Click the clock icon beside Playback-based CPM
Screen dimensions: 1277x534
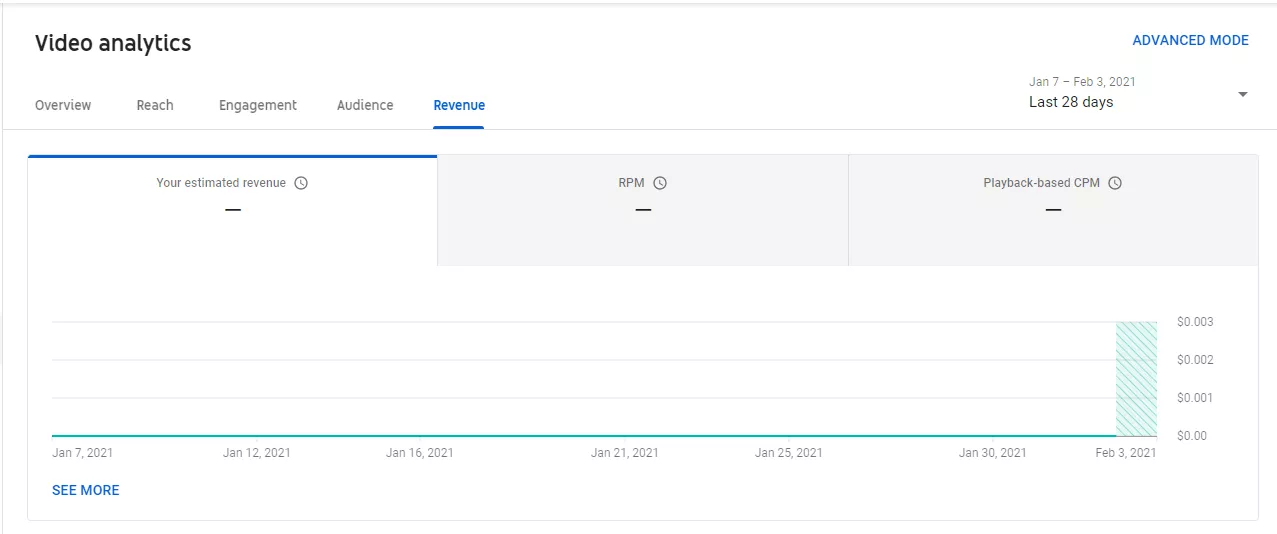click(1115, 183)
